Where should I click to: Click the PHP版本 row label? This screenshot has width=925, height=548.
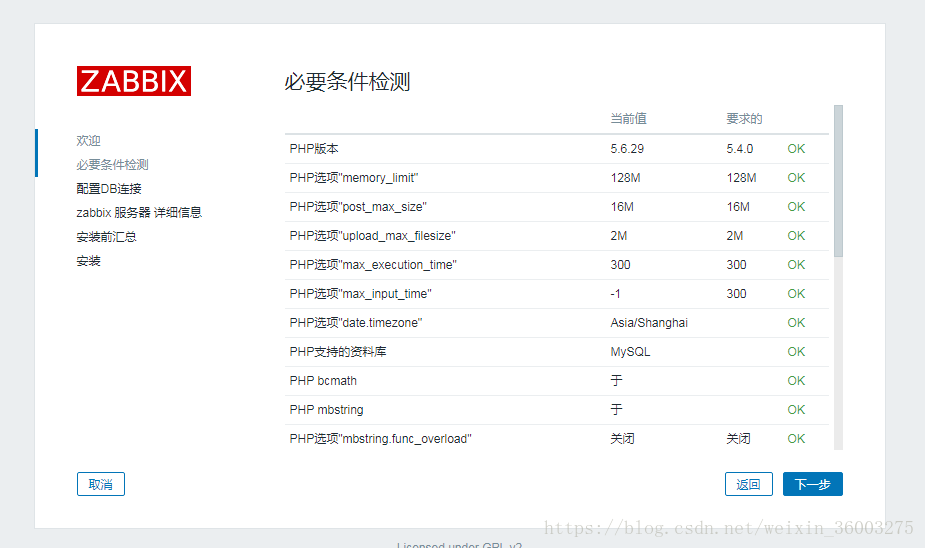pos(314,149)
